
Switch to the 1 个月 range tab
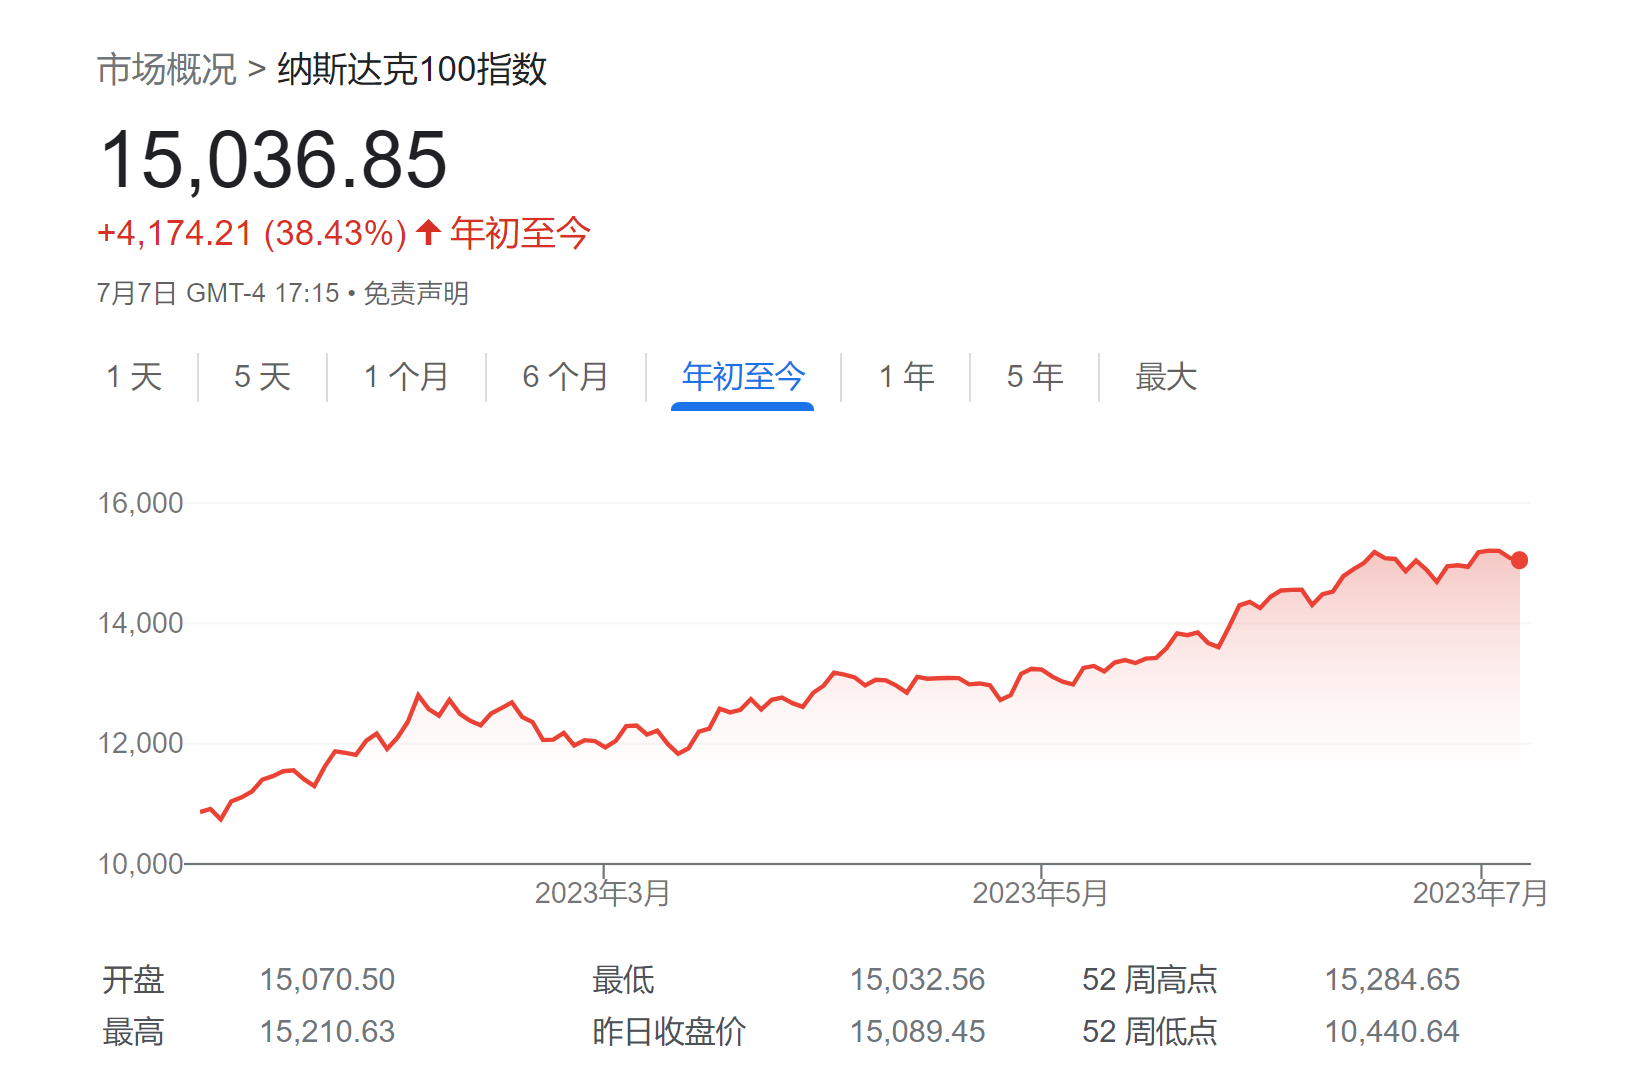406,377
